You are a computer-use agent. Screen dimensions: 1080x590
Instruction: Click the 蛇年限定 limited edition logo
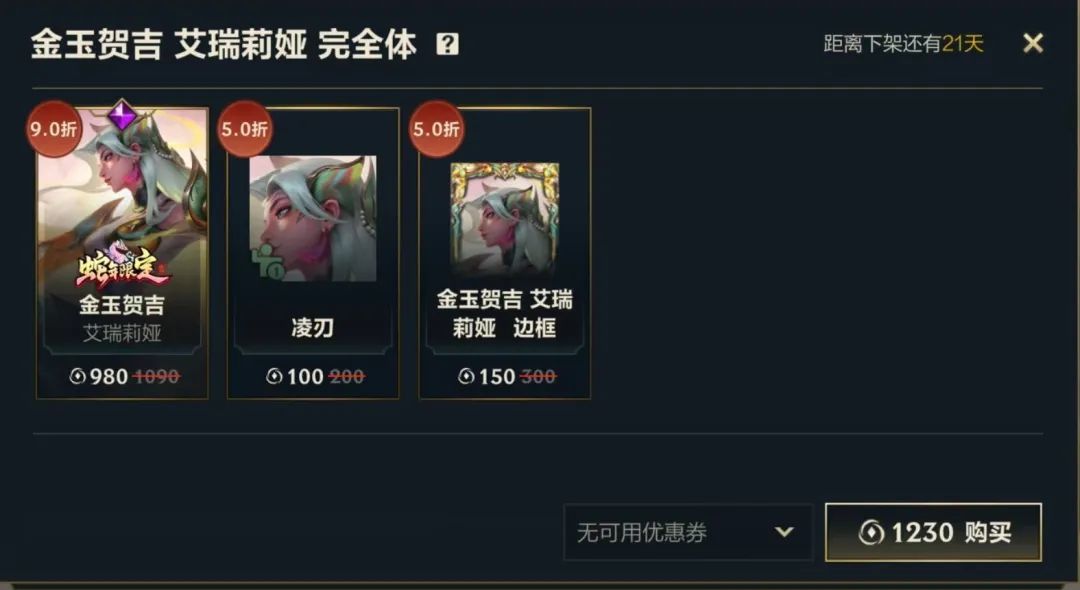tap(123, 268)
